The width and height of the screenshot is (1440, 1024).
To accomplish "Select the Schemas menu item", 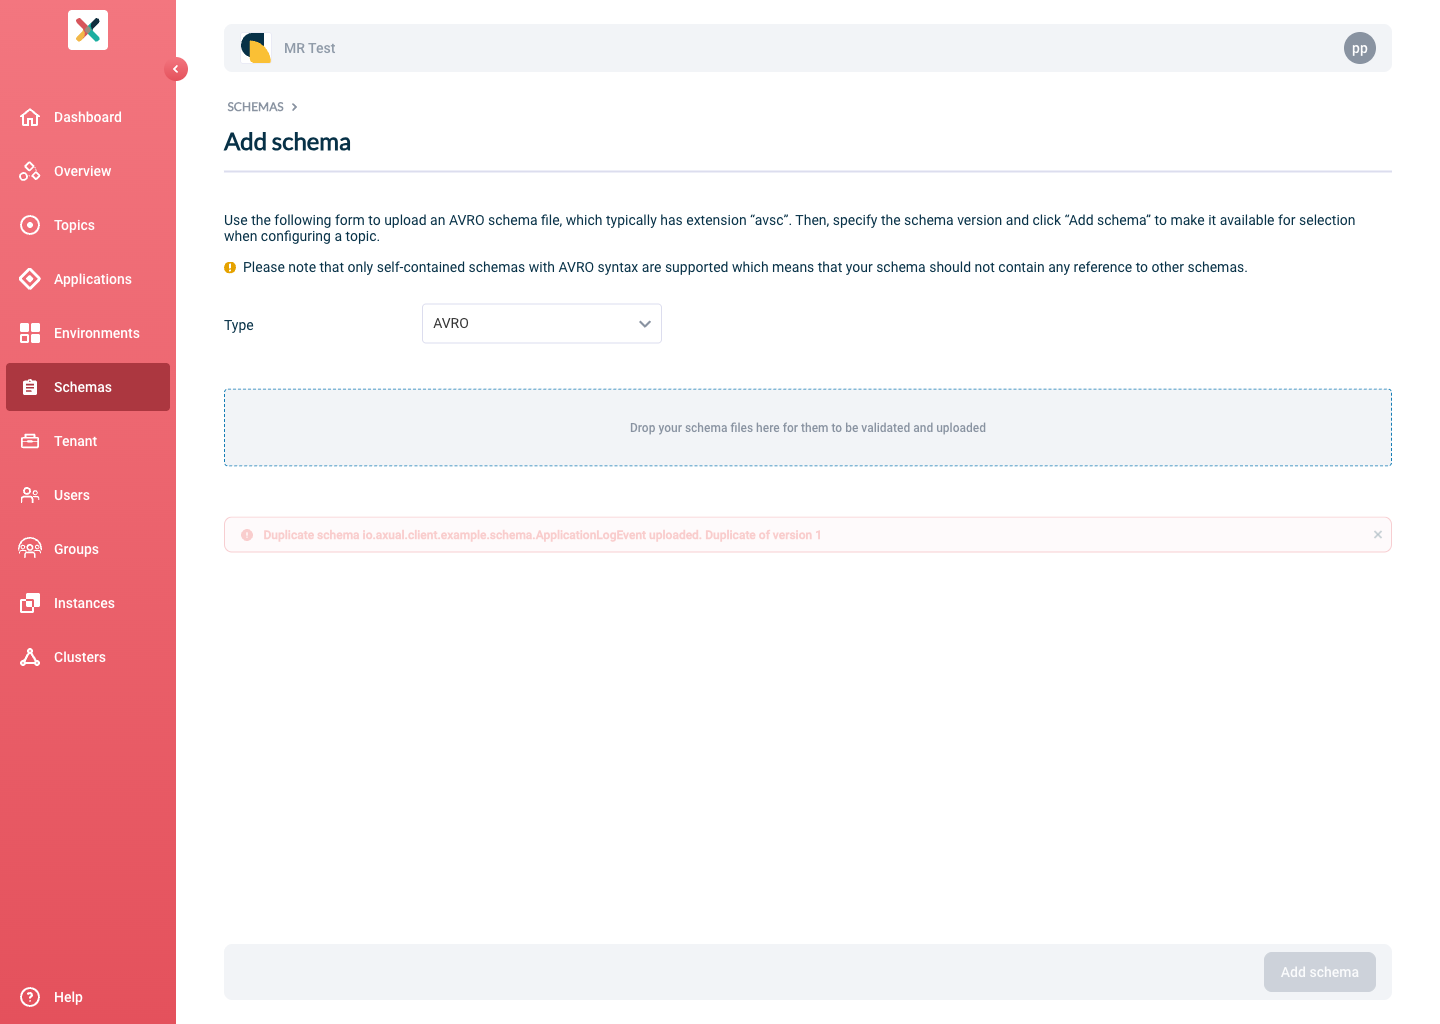I will pyautogui.click(x=88, y=387).
